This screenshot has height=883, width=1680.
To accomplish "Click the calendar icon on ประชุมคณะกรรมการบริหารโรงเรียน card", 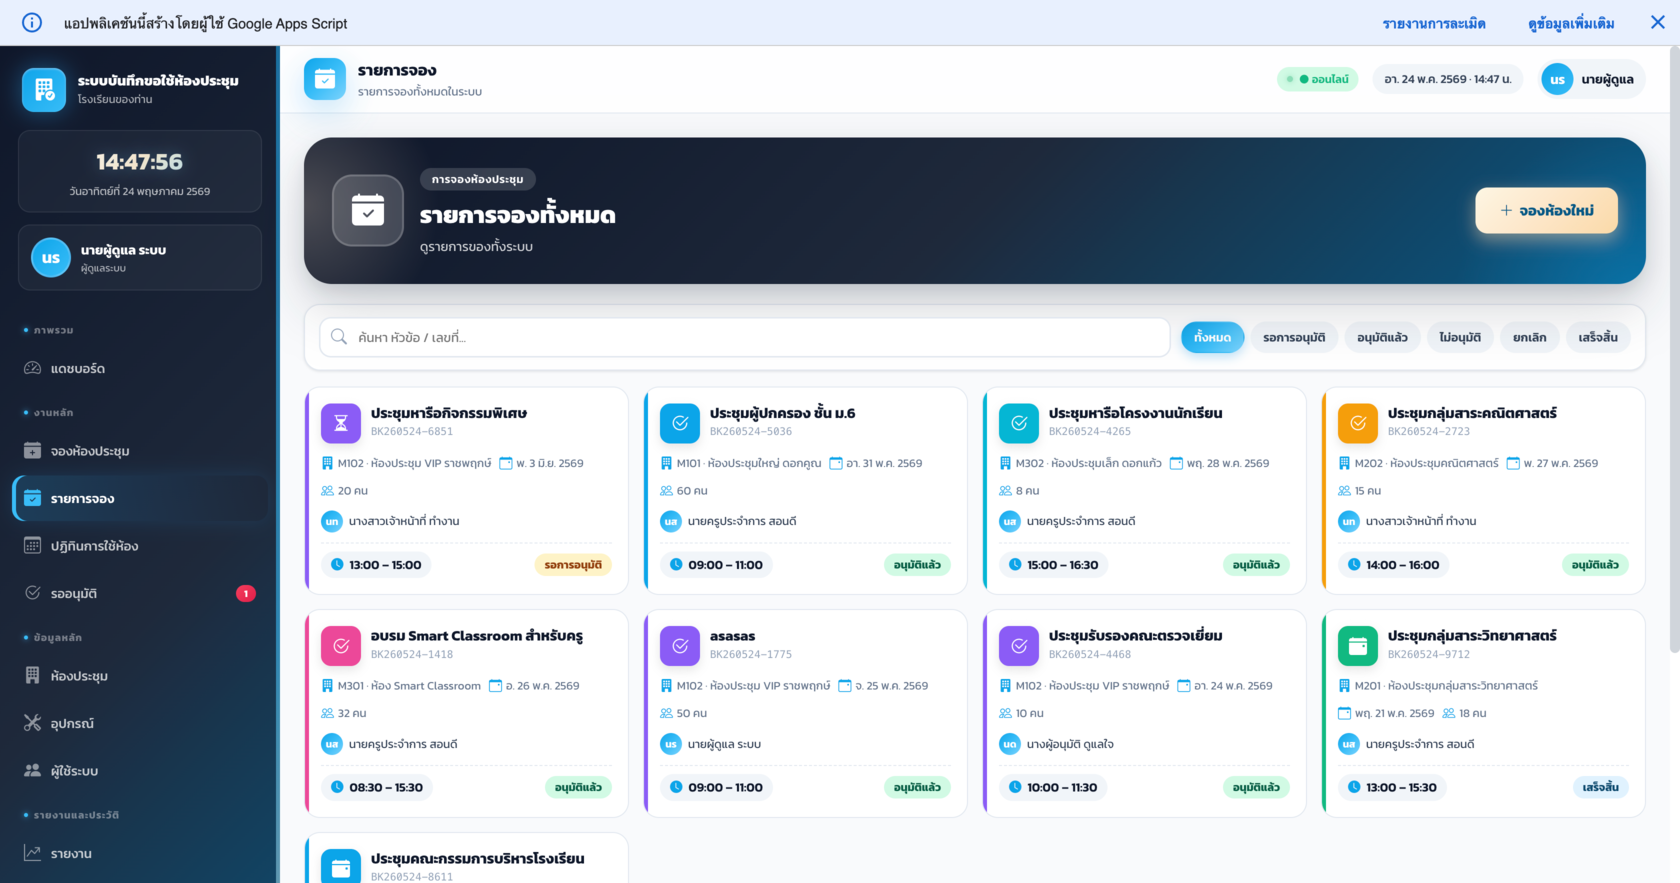I will pos(341,866).
